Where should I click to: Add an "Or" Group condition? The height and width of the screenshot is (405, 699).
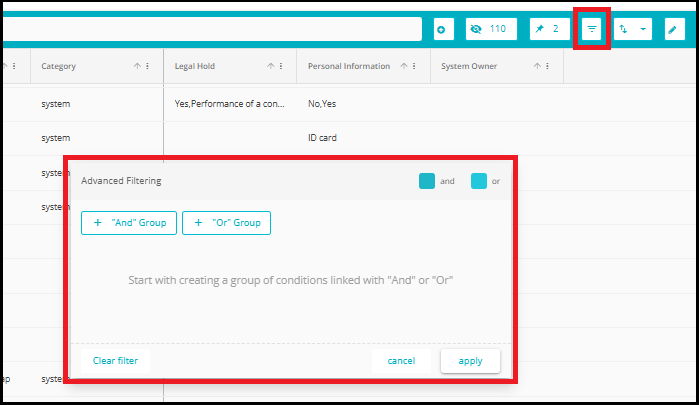226,223
